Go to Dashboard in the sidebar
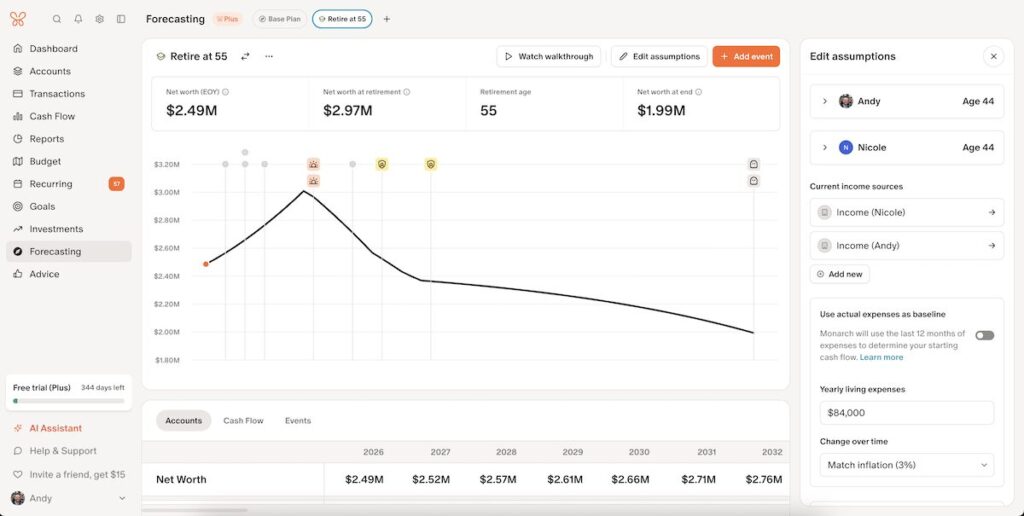The width and height of the screenshot is (1024, 516). pyautogui.click(x=69, y=48)
